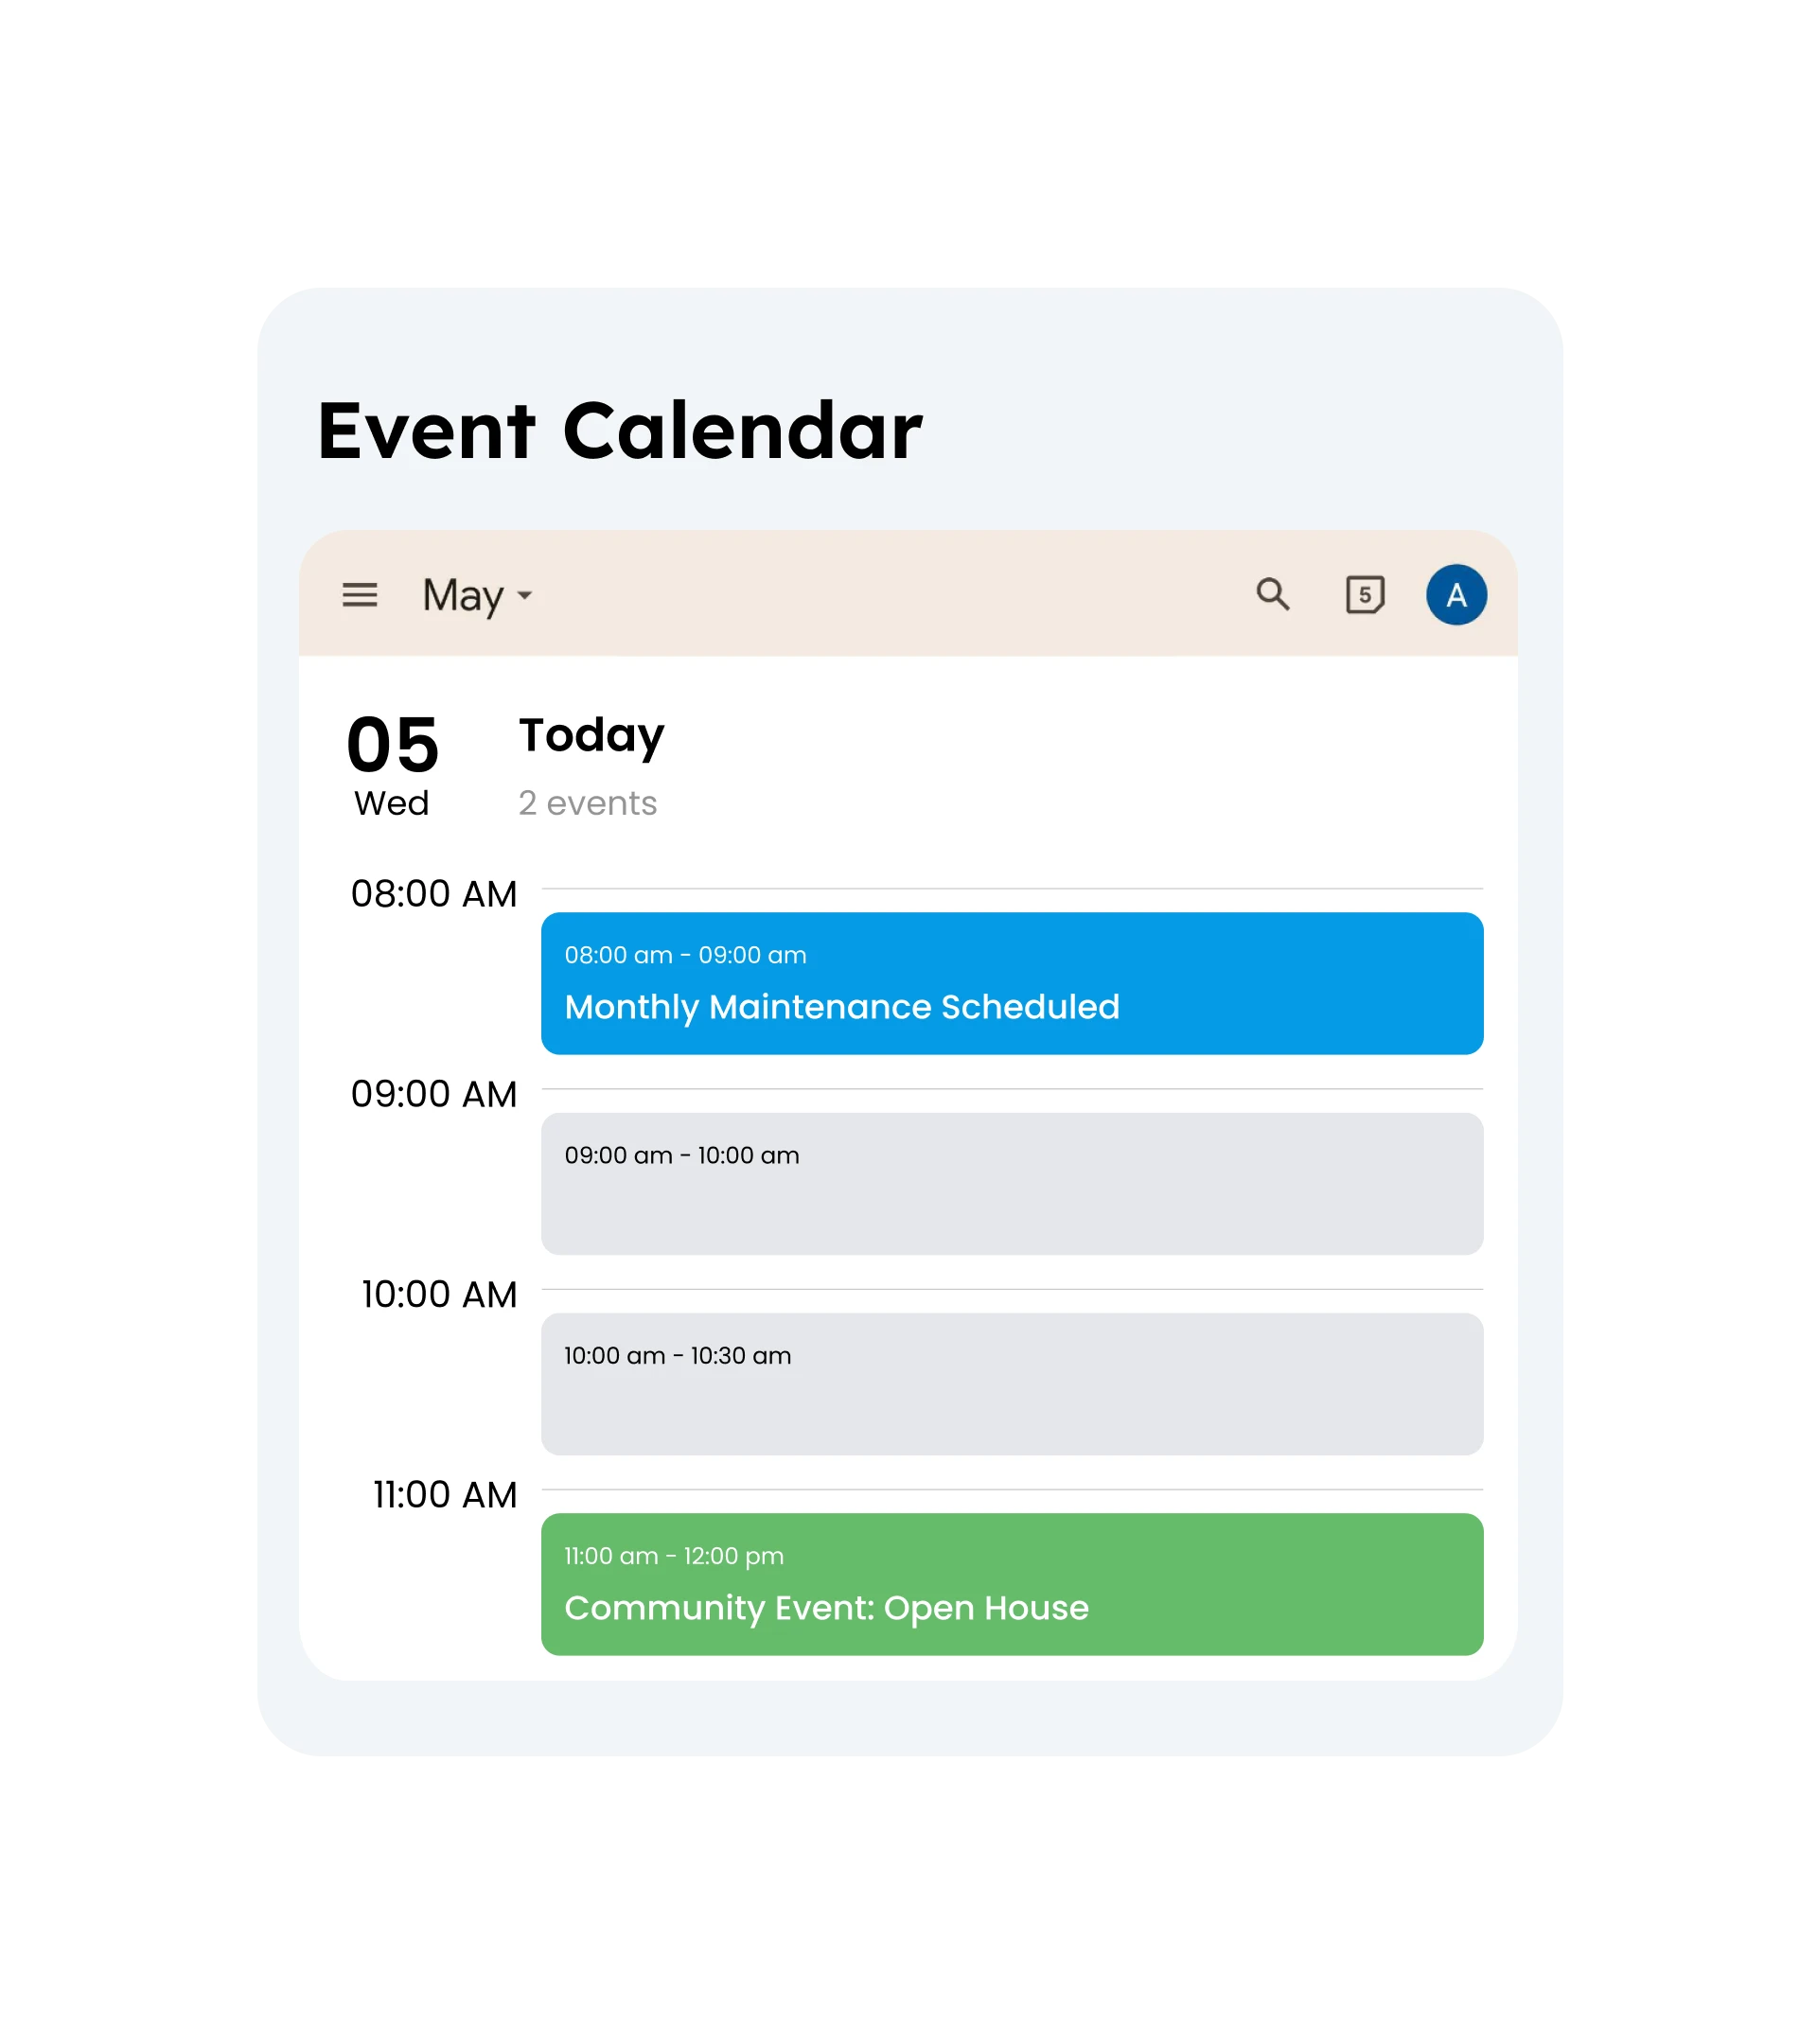The image size is (1817, 2044).
Task: Open the search icon
Action: click(x=1273, y=590)
